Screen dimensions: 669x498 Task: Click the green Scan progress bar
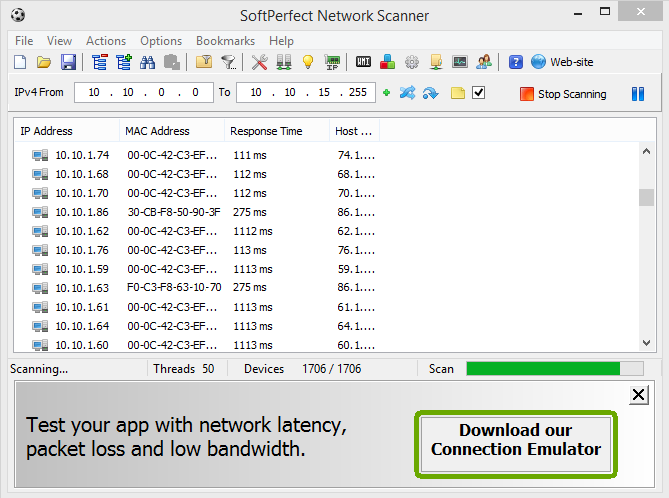click(x=555, y=369)
